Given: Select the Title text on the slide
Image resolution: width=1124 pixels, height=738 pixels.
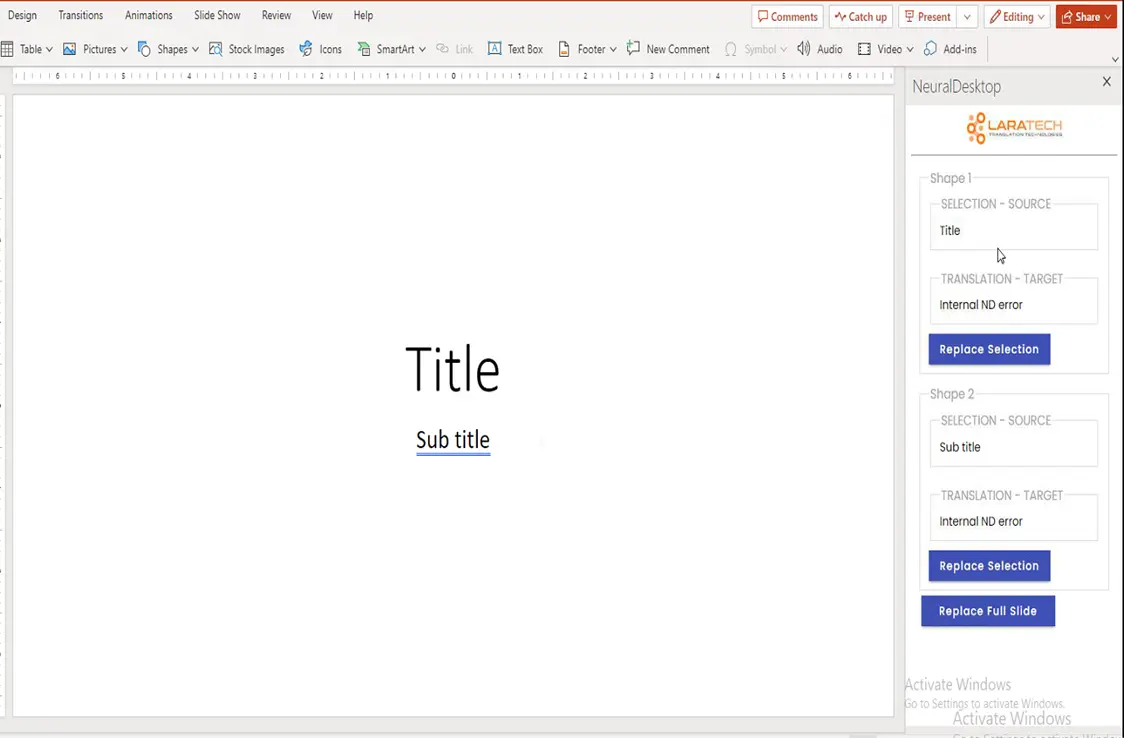Looking at the screenshot, I should click(452, 369).
